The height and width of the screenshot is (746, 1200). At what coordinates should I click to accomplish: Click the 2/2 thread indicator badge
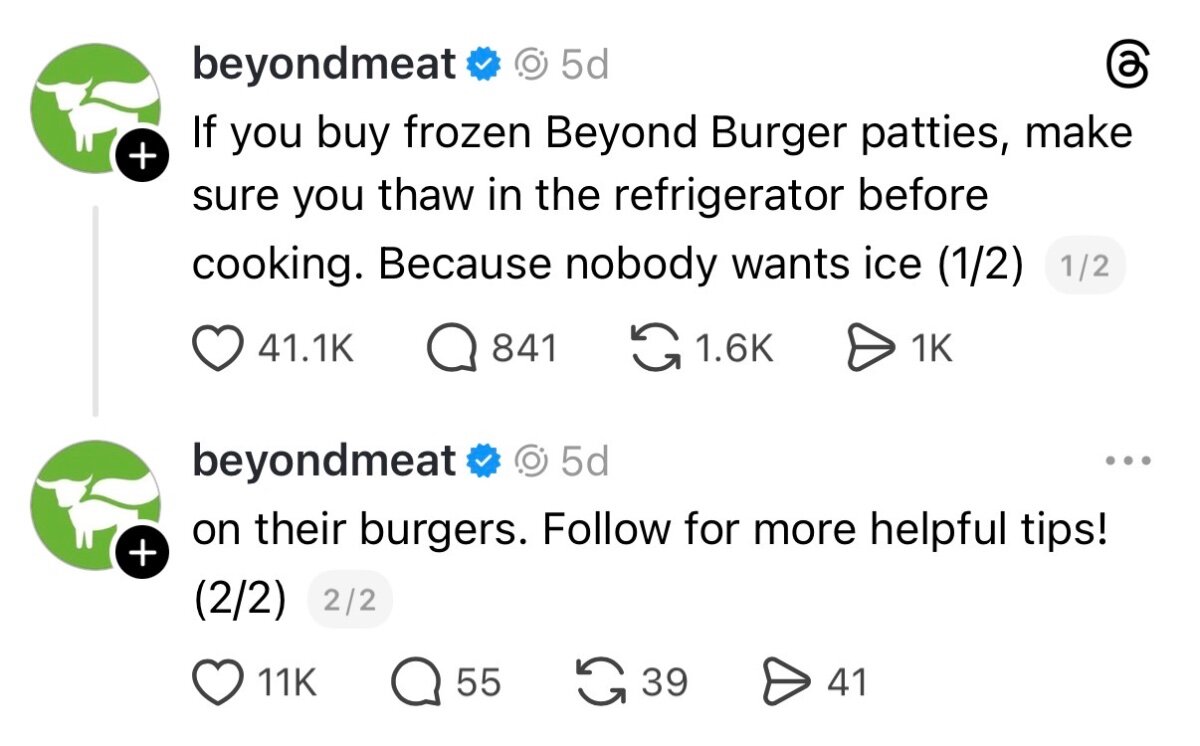pos(350,602)
